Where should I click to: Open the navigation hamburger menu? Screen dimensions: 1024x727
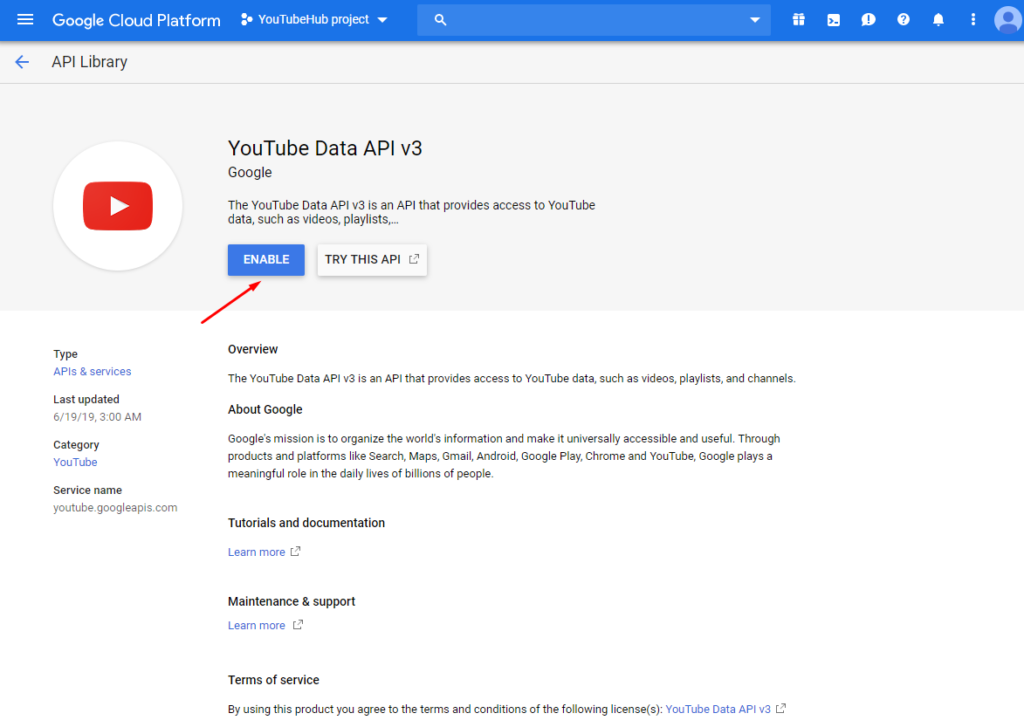pyautogui.click(x=25, y=19)
